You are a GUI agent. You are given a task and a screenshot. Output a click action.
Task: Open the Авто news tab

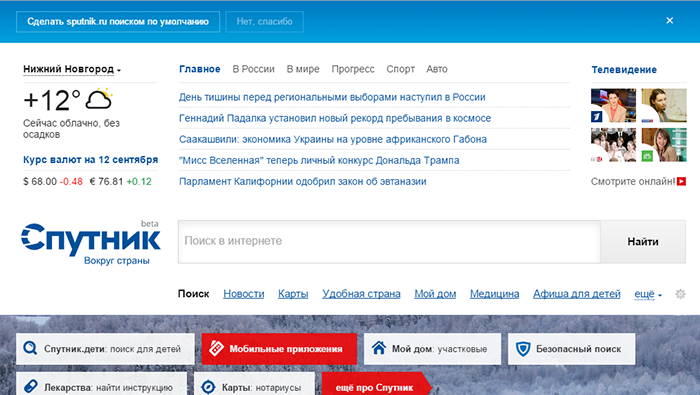(x=437, y=69)
